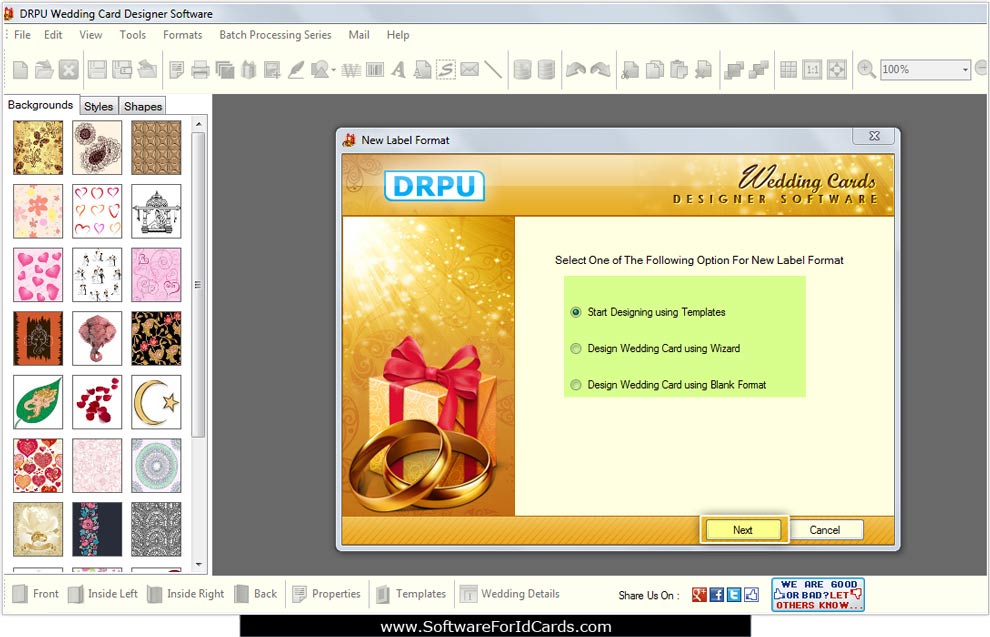Click the dashed-box S signature icon
990x637 pixels.
(x=446, y=69)
